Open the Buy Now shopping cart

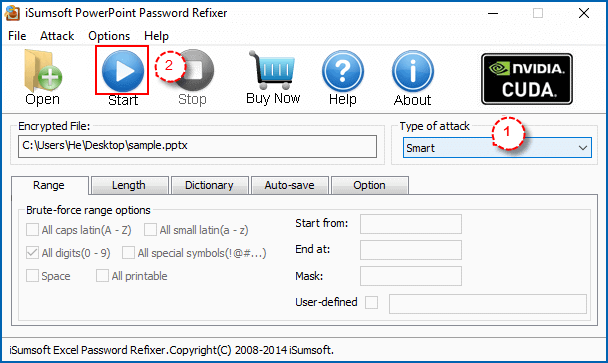tap(273, 70)
